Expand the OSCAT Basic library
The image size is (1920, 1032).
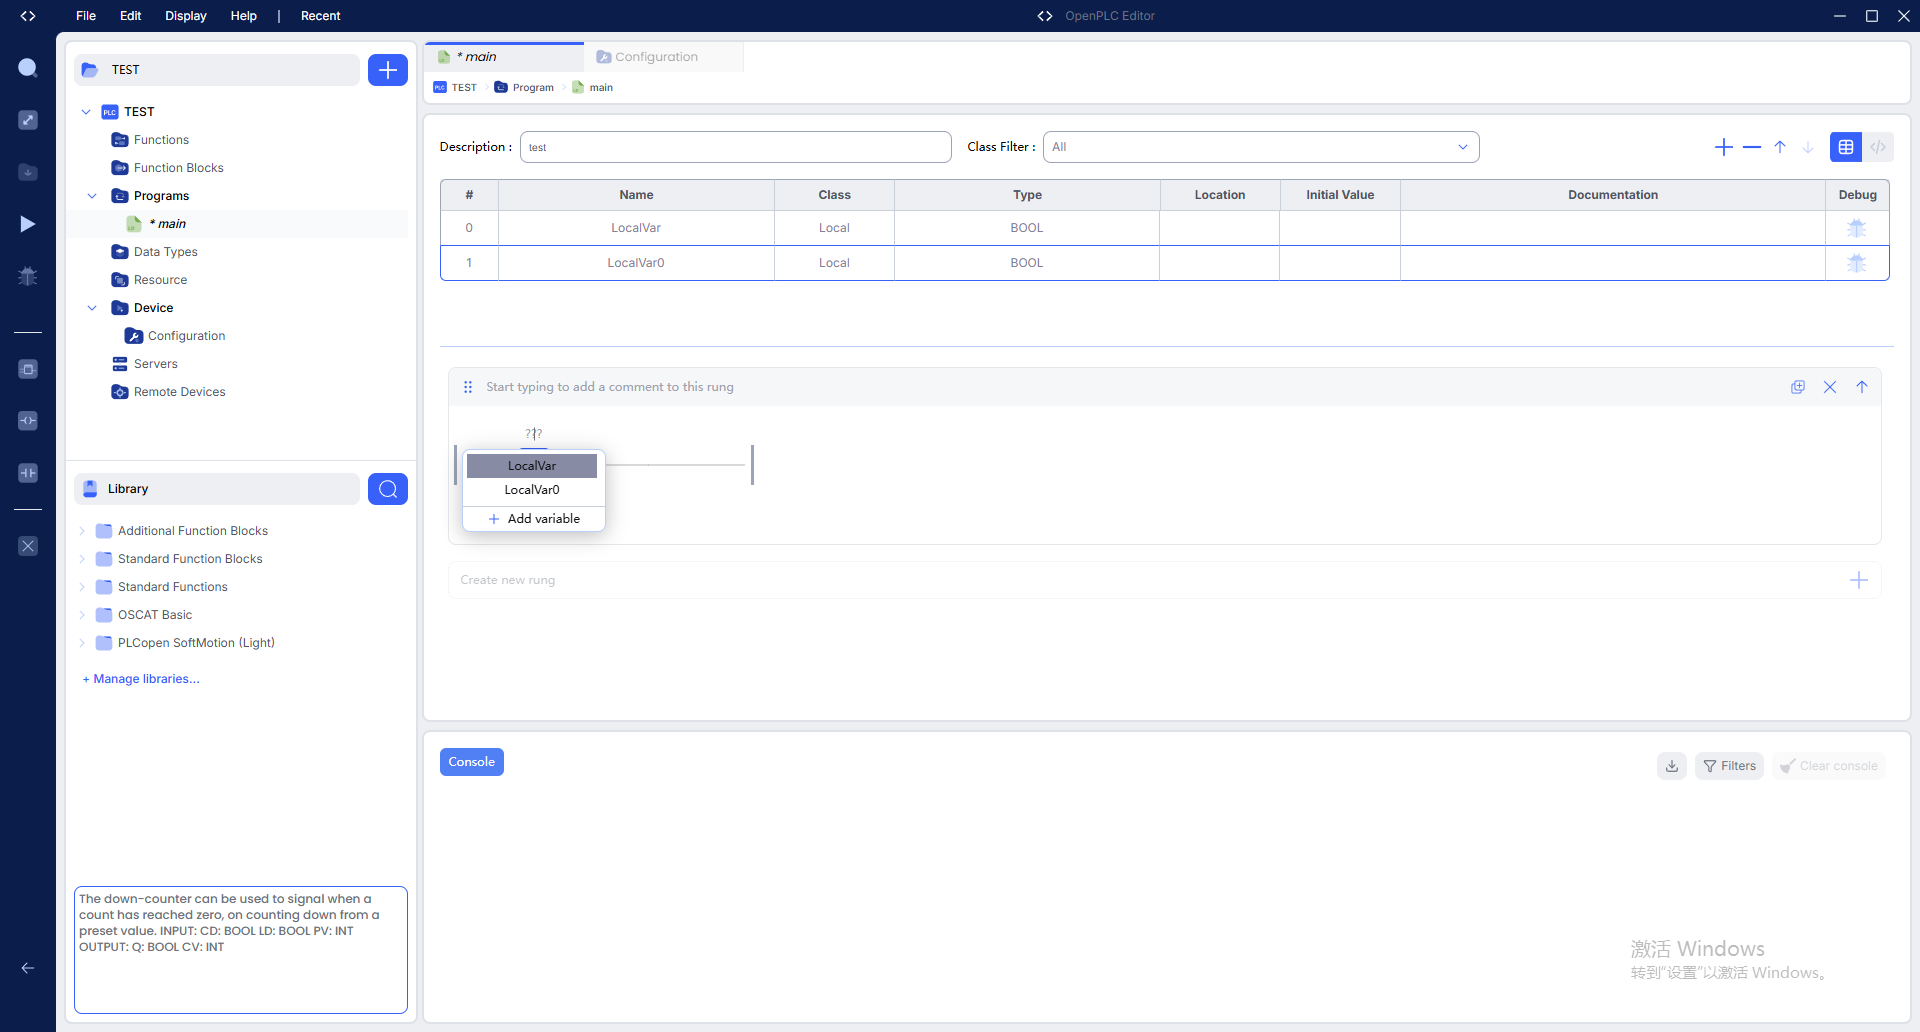[82, 615]
